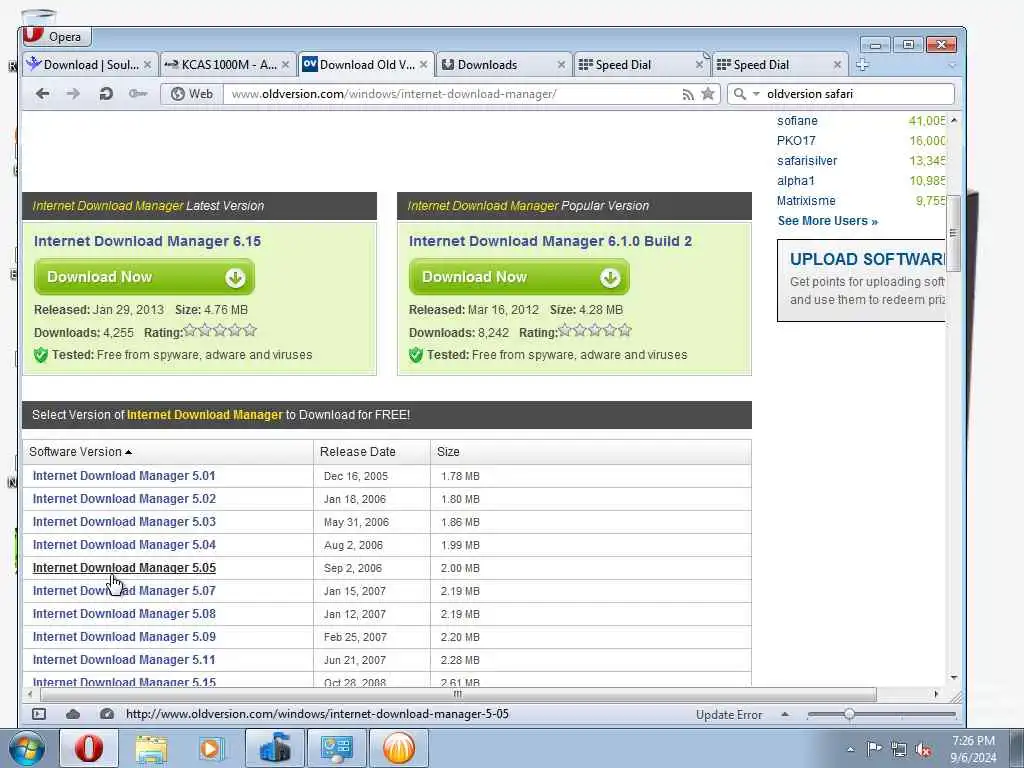The width and height of the screenshot is (1024, 768).
Task: Go back with the back arrow
Action: click(x=43, y=94)
